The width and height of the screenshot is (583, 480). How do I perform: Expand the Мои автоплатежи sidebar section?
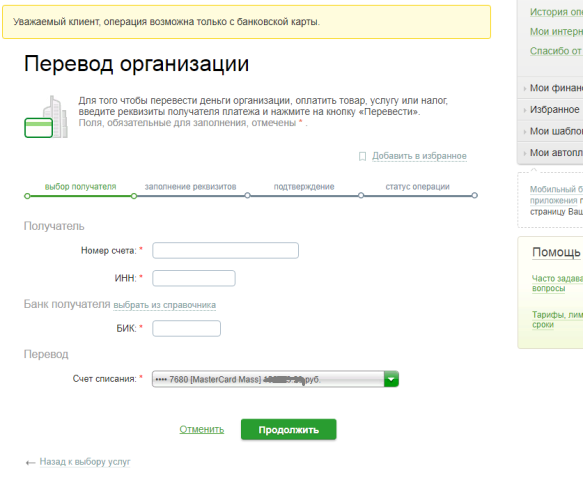pos(550,153)
